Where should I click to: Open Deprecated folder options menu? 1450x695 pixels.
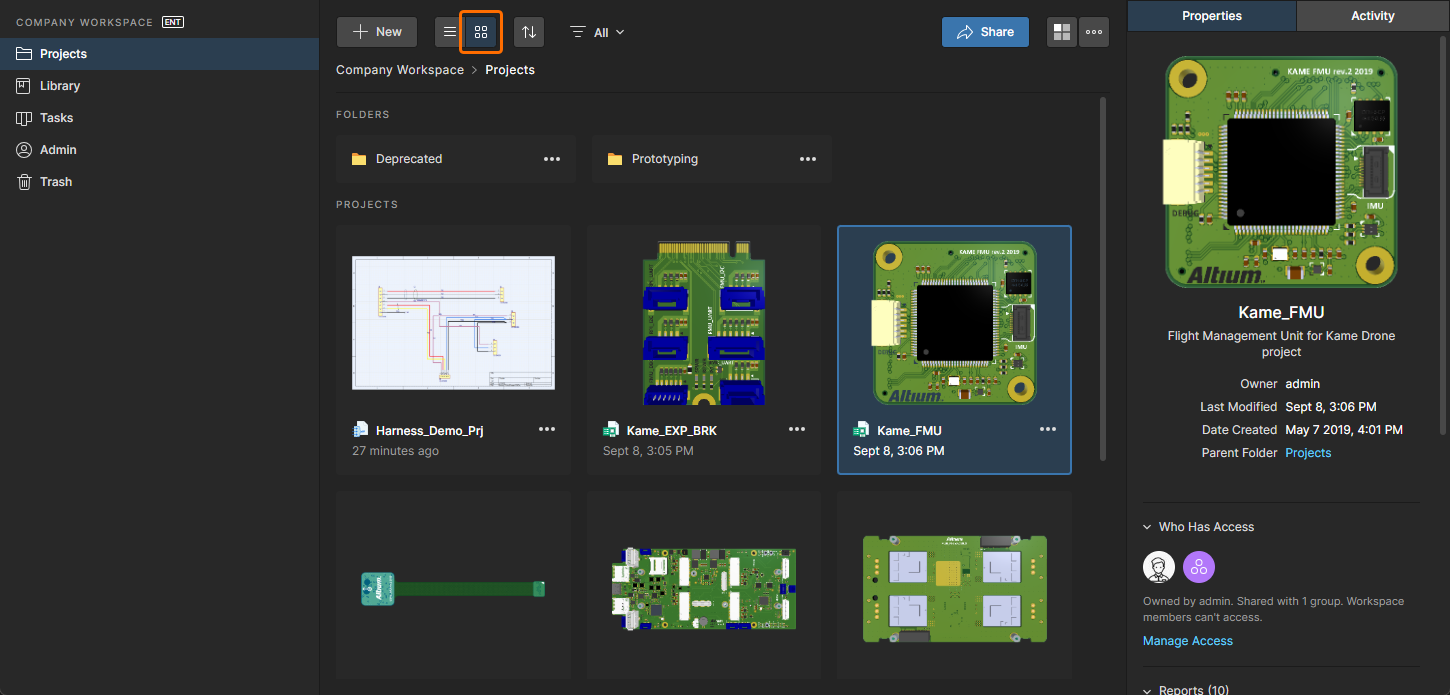coord(552,159)
